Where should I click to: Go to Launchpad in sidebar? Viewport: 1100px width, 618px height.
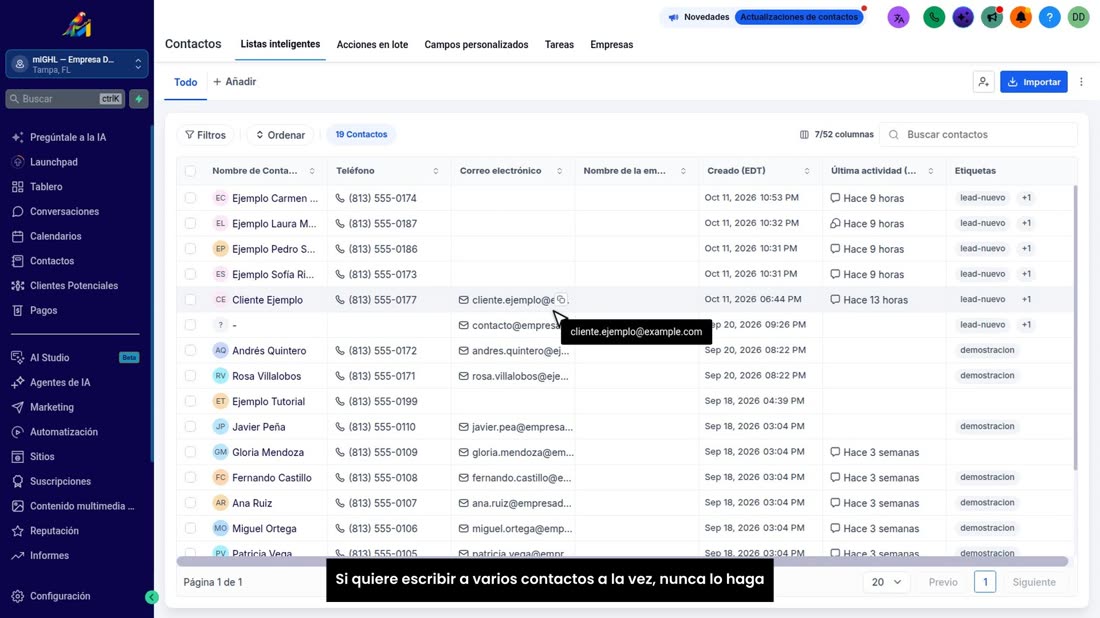coord(53,162)
